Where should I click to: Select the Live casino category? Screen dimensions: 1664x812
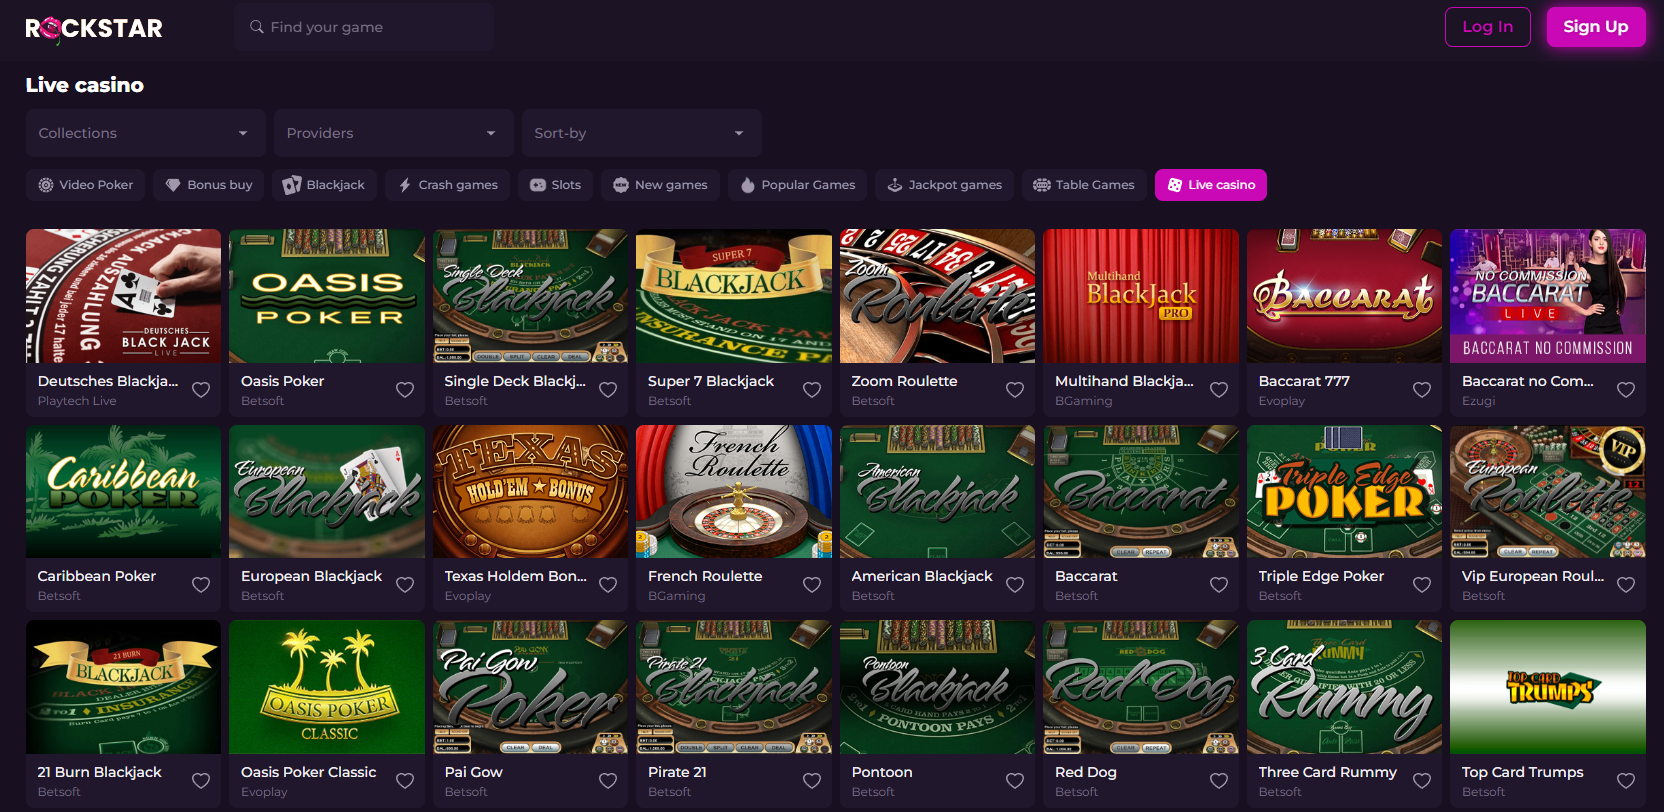1211,185
